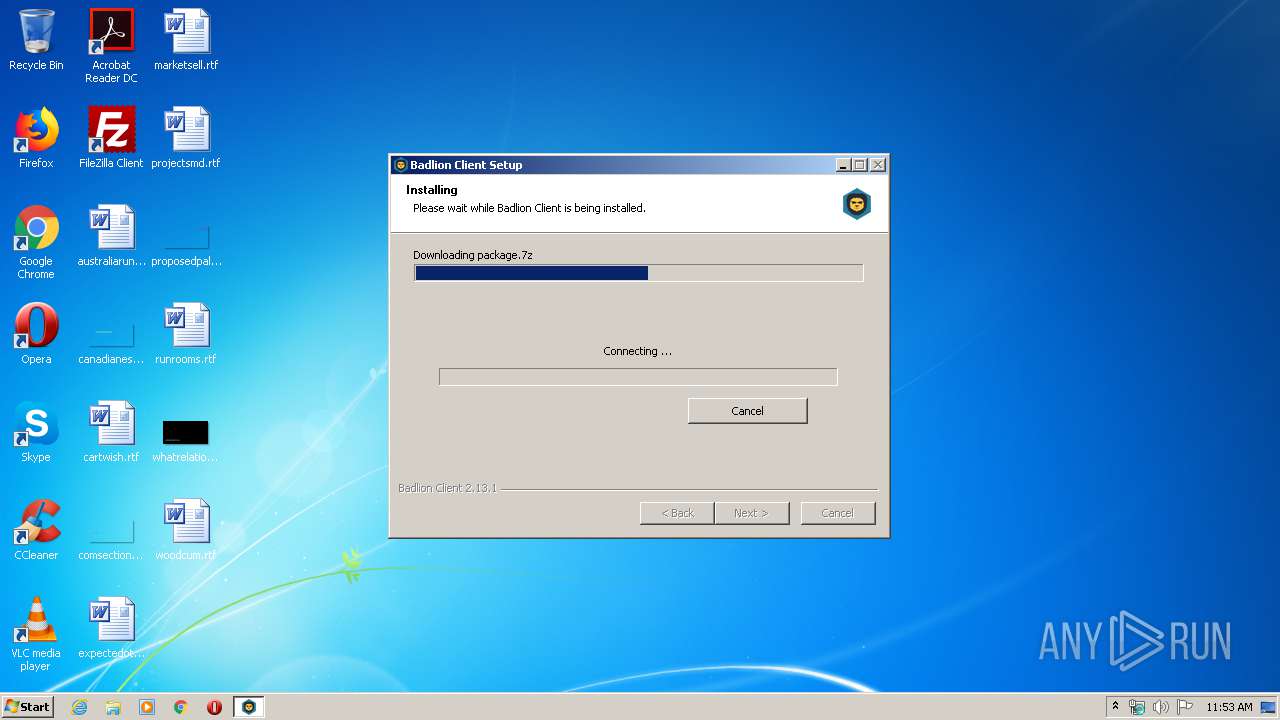Click the Installing header text
Screen dimensions: 1280x720
pos(432,190)
